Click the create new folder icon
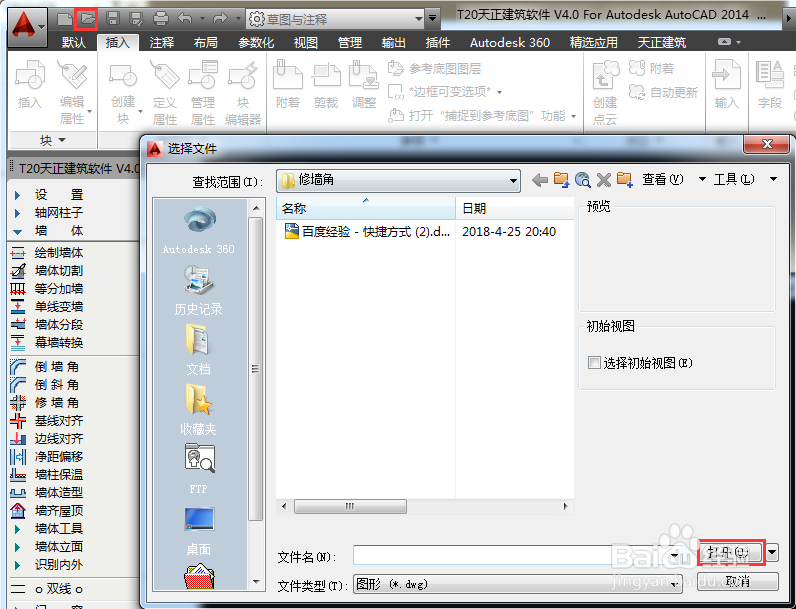This screenshot has width=796, height=609. point(624,180)
